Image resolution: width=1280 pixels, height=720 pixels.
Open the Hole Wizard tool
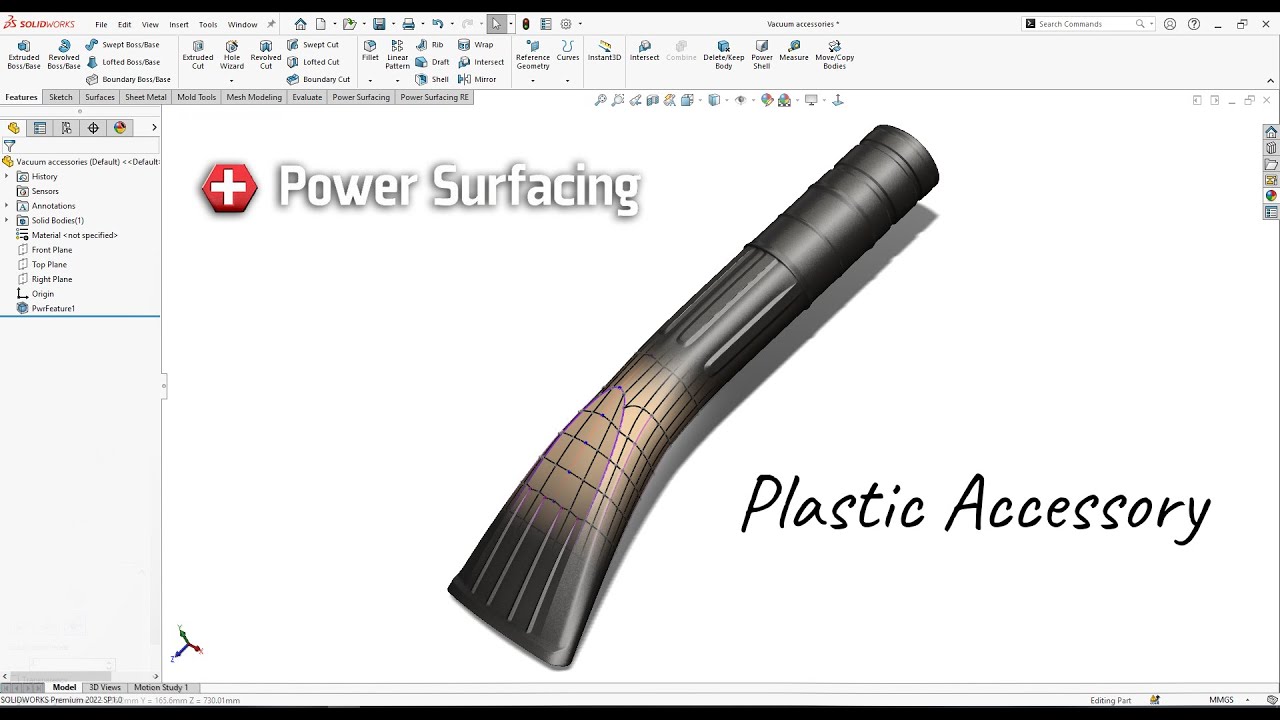(232, 54)
